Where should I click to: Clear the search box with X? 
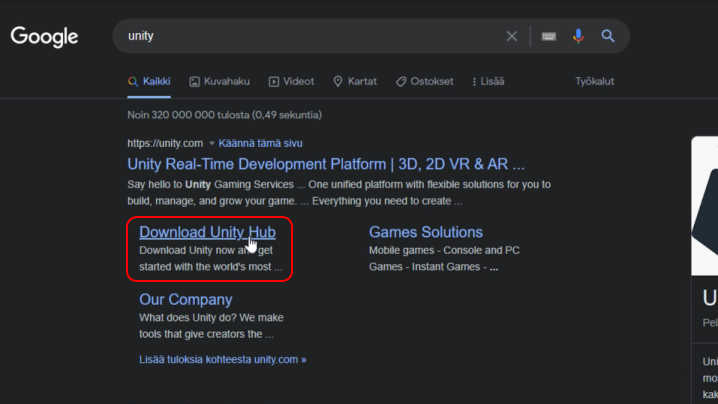point(511,36)
